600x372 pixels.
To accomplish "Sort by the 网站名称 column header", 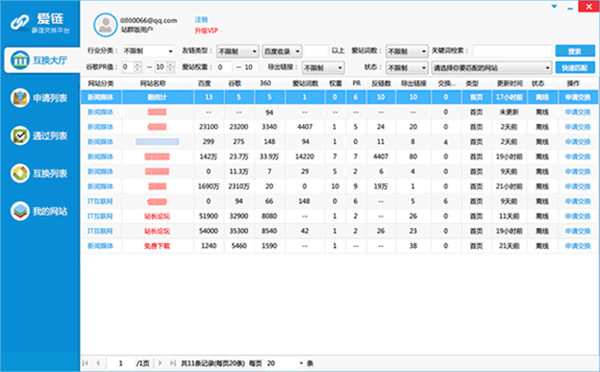I will click(x=153, y=83).
